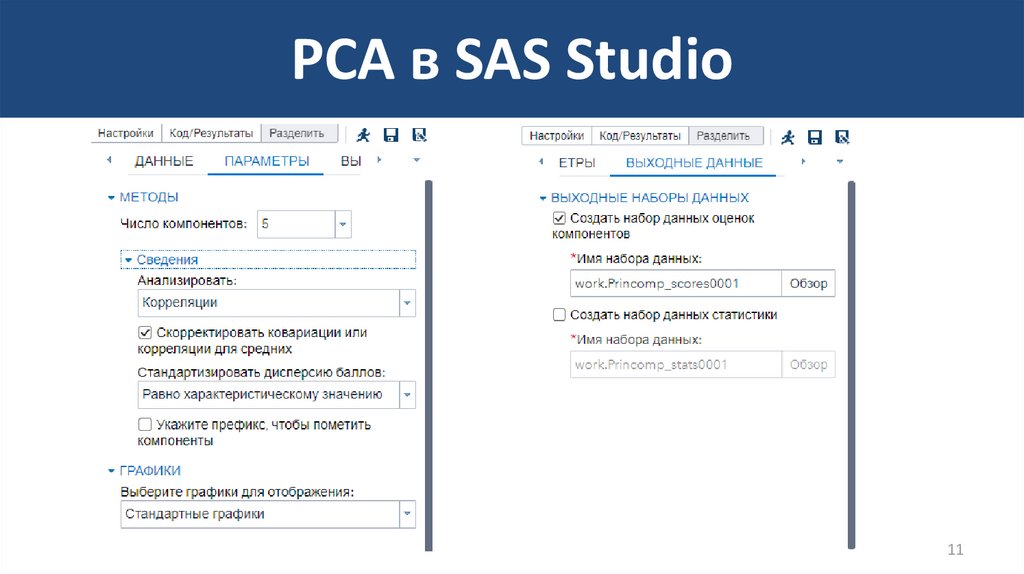Open tab list menu in left panel
This screenshot has width=1024, height=574.
(417, 160)
